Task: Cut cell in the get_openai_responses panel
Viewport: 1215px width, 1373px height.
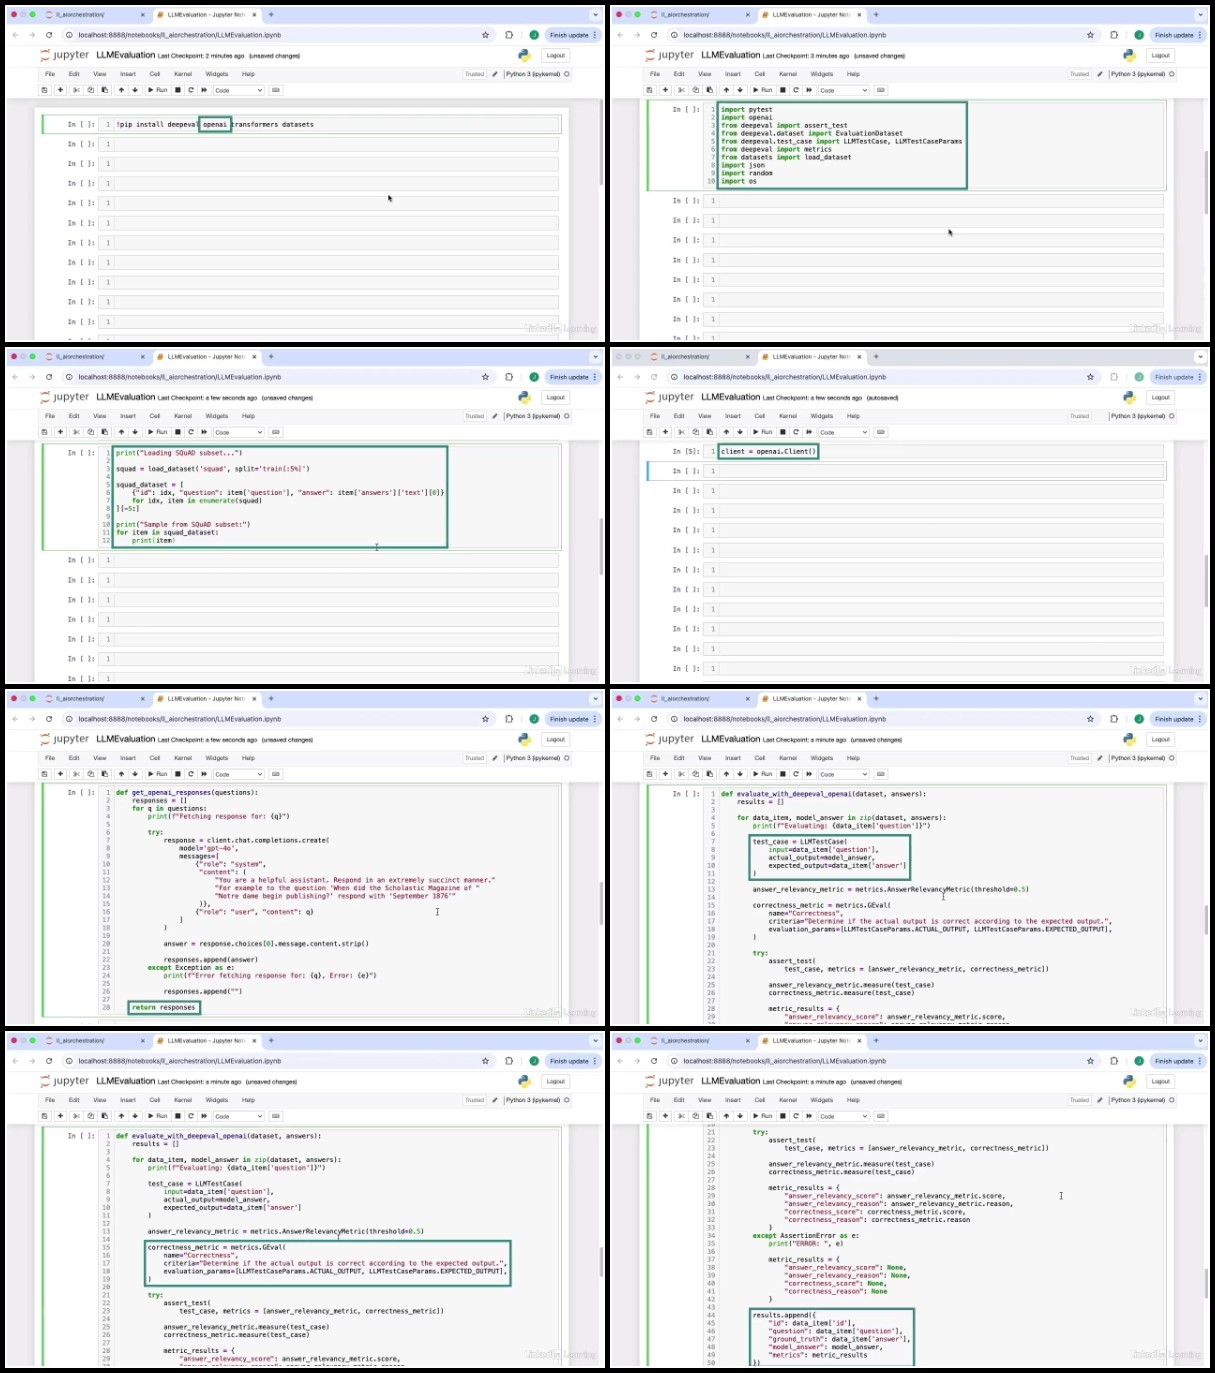Action: click(x=77, y=774)
